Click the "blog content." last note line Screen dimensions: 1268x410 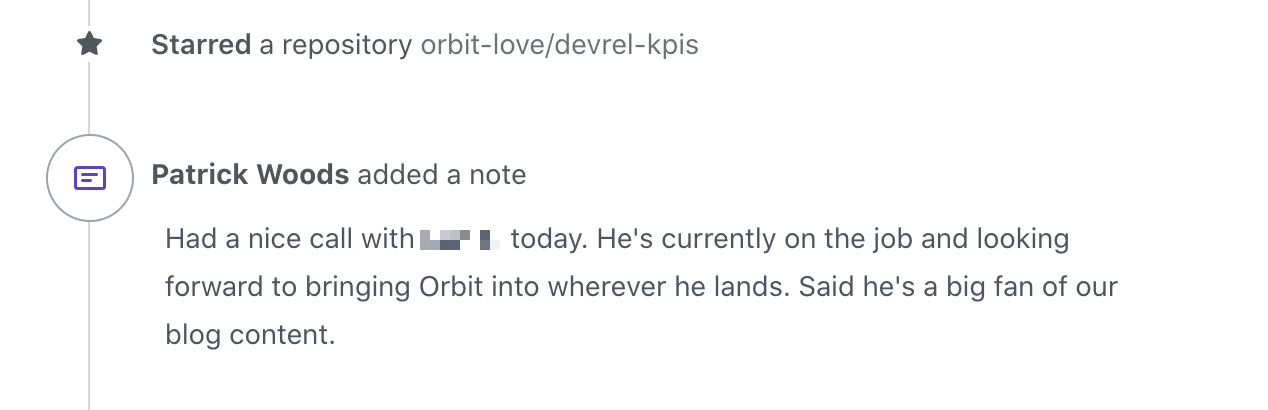pyautogui.click(x=249, y=334)
